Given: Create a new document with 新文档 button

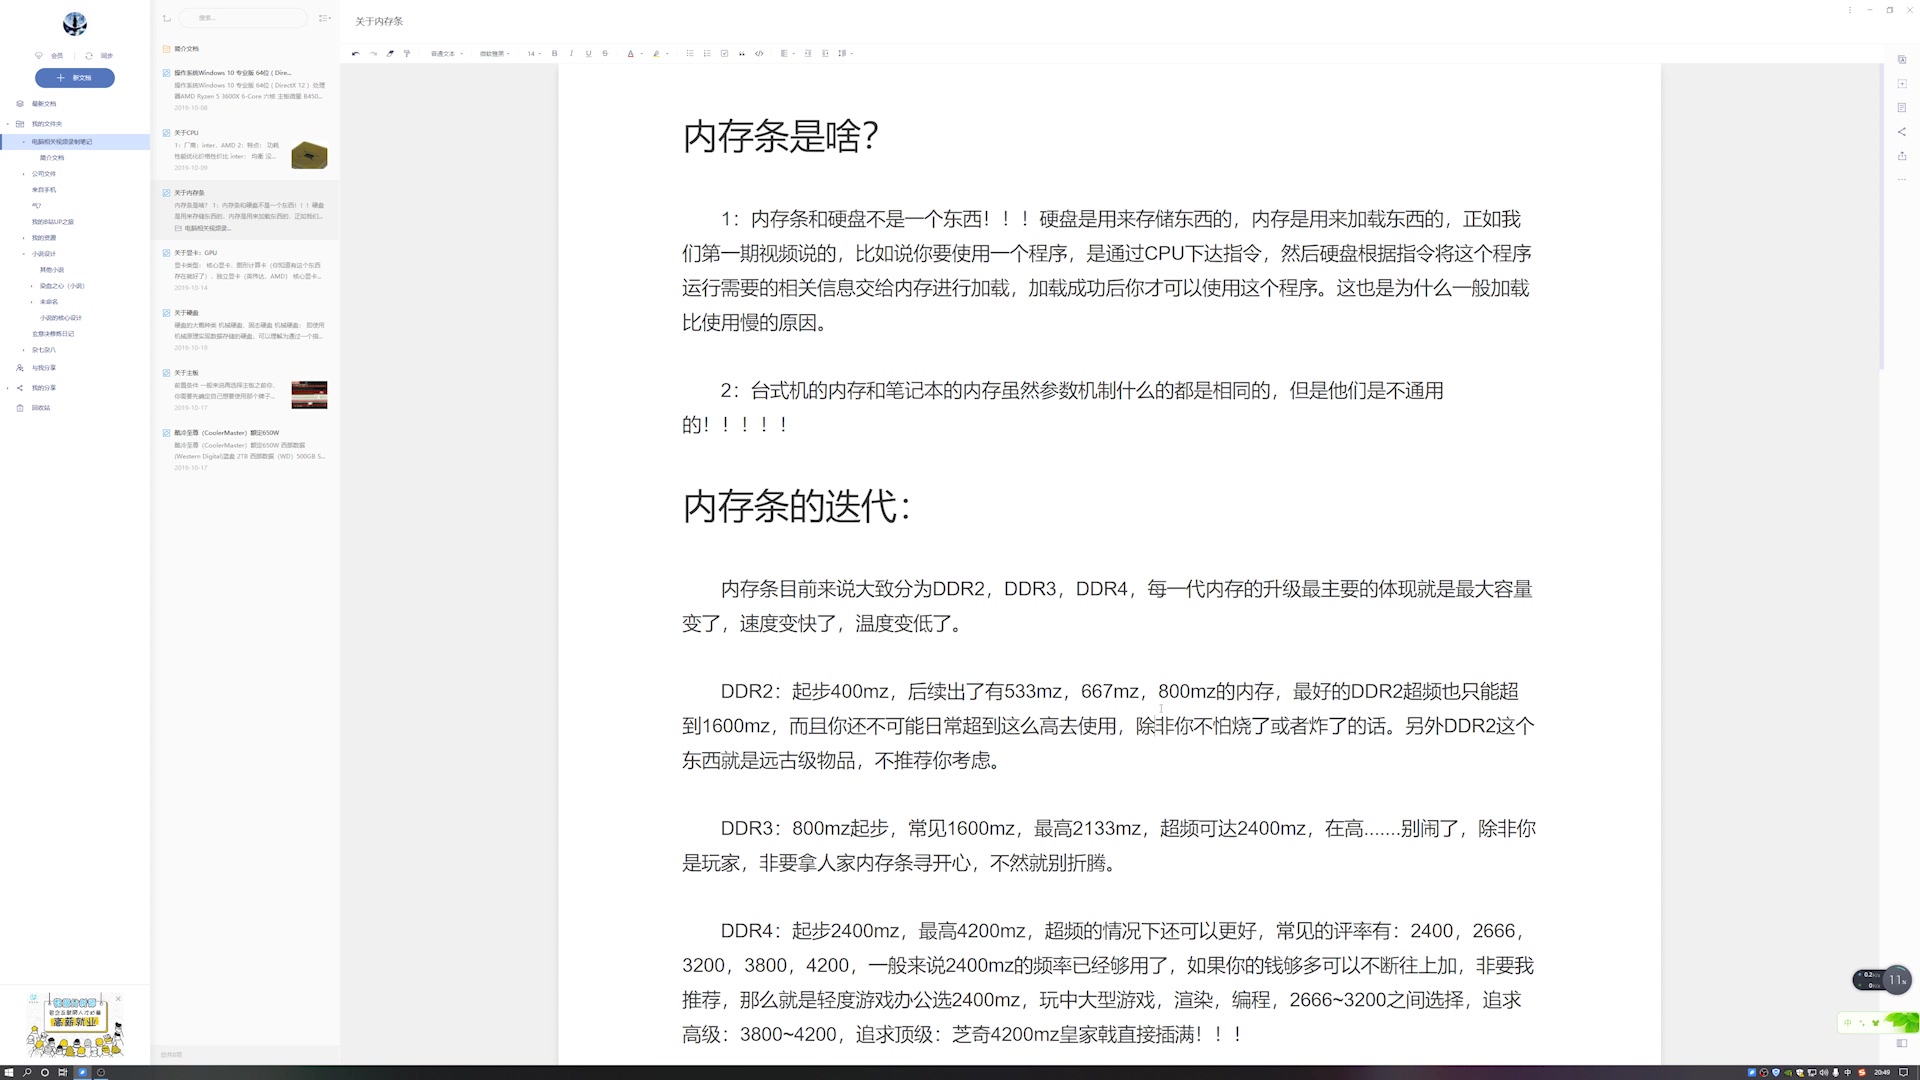Looking at the screenshot, I should pyautogui.click(x=74, y=78).
